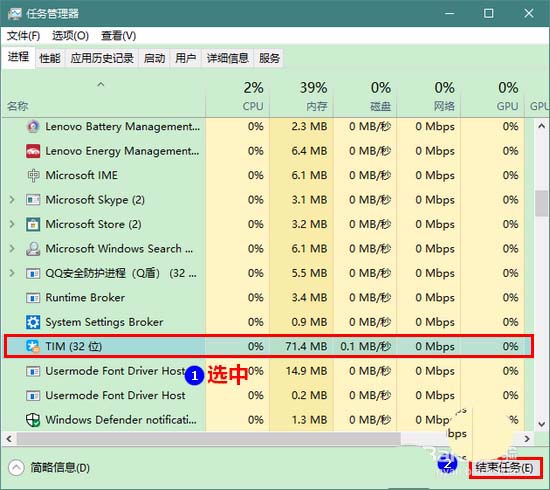Click the 0.9 MB memory value
Viewport: 550px width, 490px height.
coord(309,322)
